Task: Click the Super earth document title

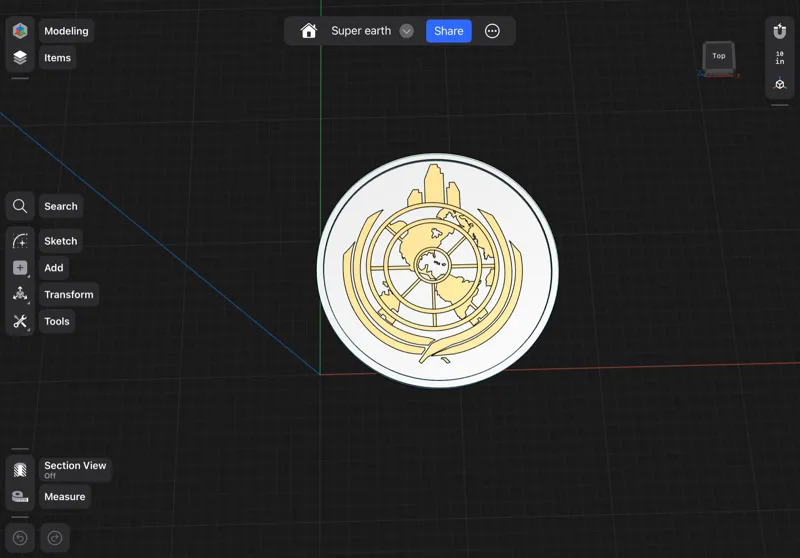Action: (x=361, y=31)
